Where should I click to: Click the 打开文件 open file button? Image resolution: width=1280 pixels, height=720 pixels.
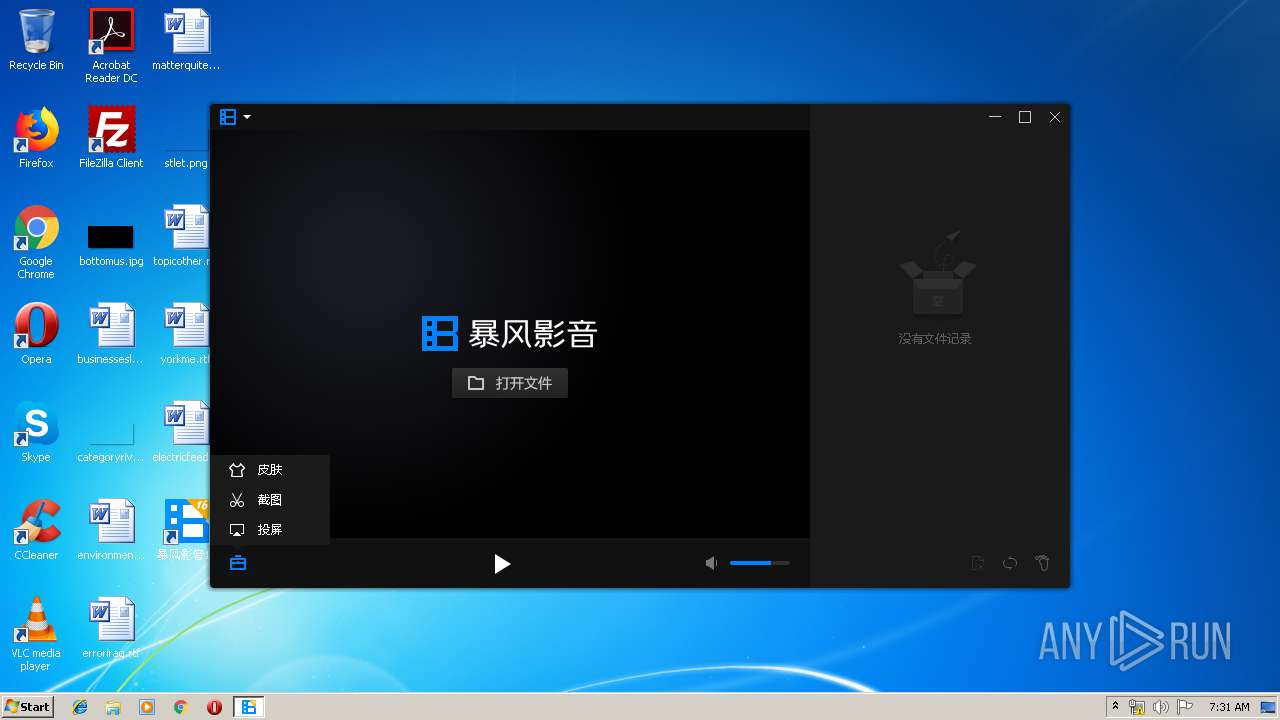(x=510, y=383)
